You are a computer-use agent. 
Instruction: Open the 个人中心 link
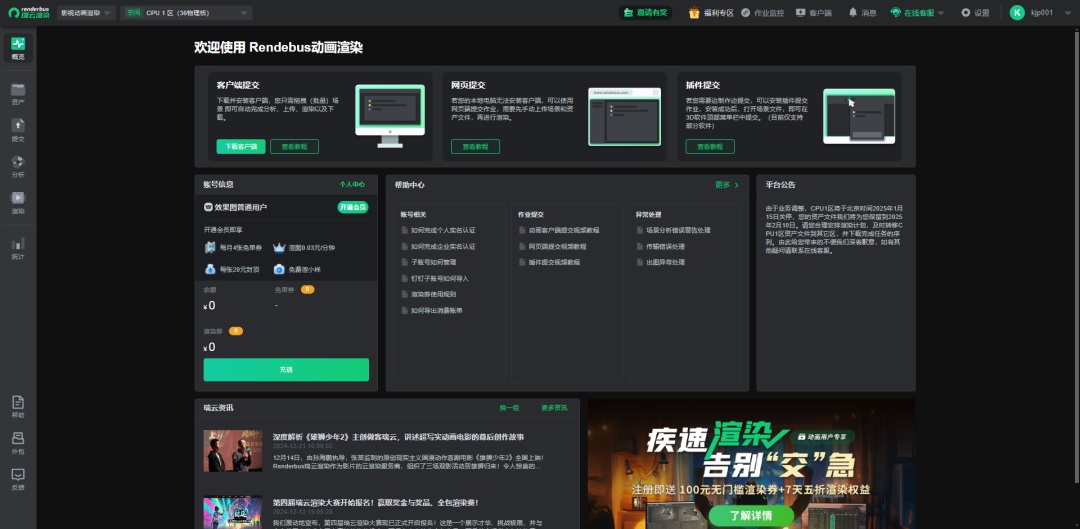pos(352,185)
